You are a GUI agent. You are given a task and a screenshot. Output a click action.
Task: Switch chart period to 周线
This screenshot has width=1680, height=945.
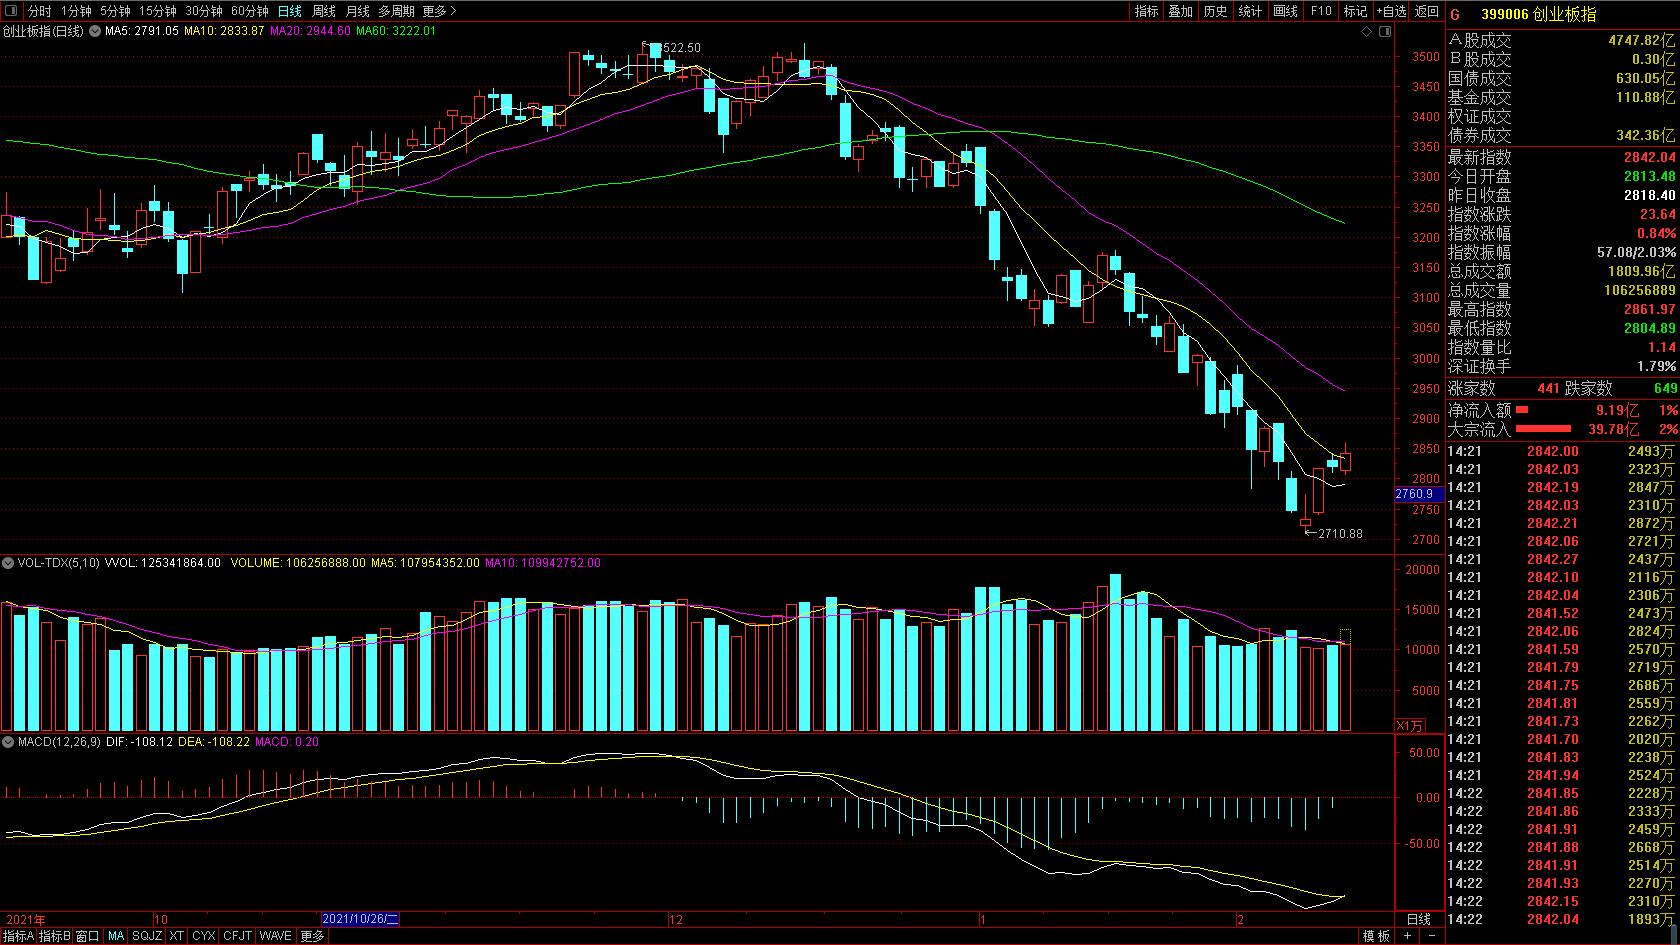click(x=324, y=11)
